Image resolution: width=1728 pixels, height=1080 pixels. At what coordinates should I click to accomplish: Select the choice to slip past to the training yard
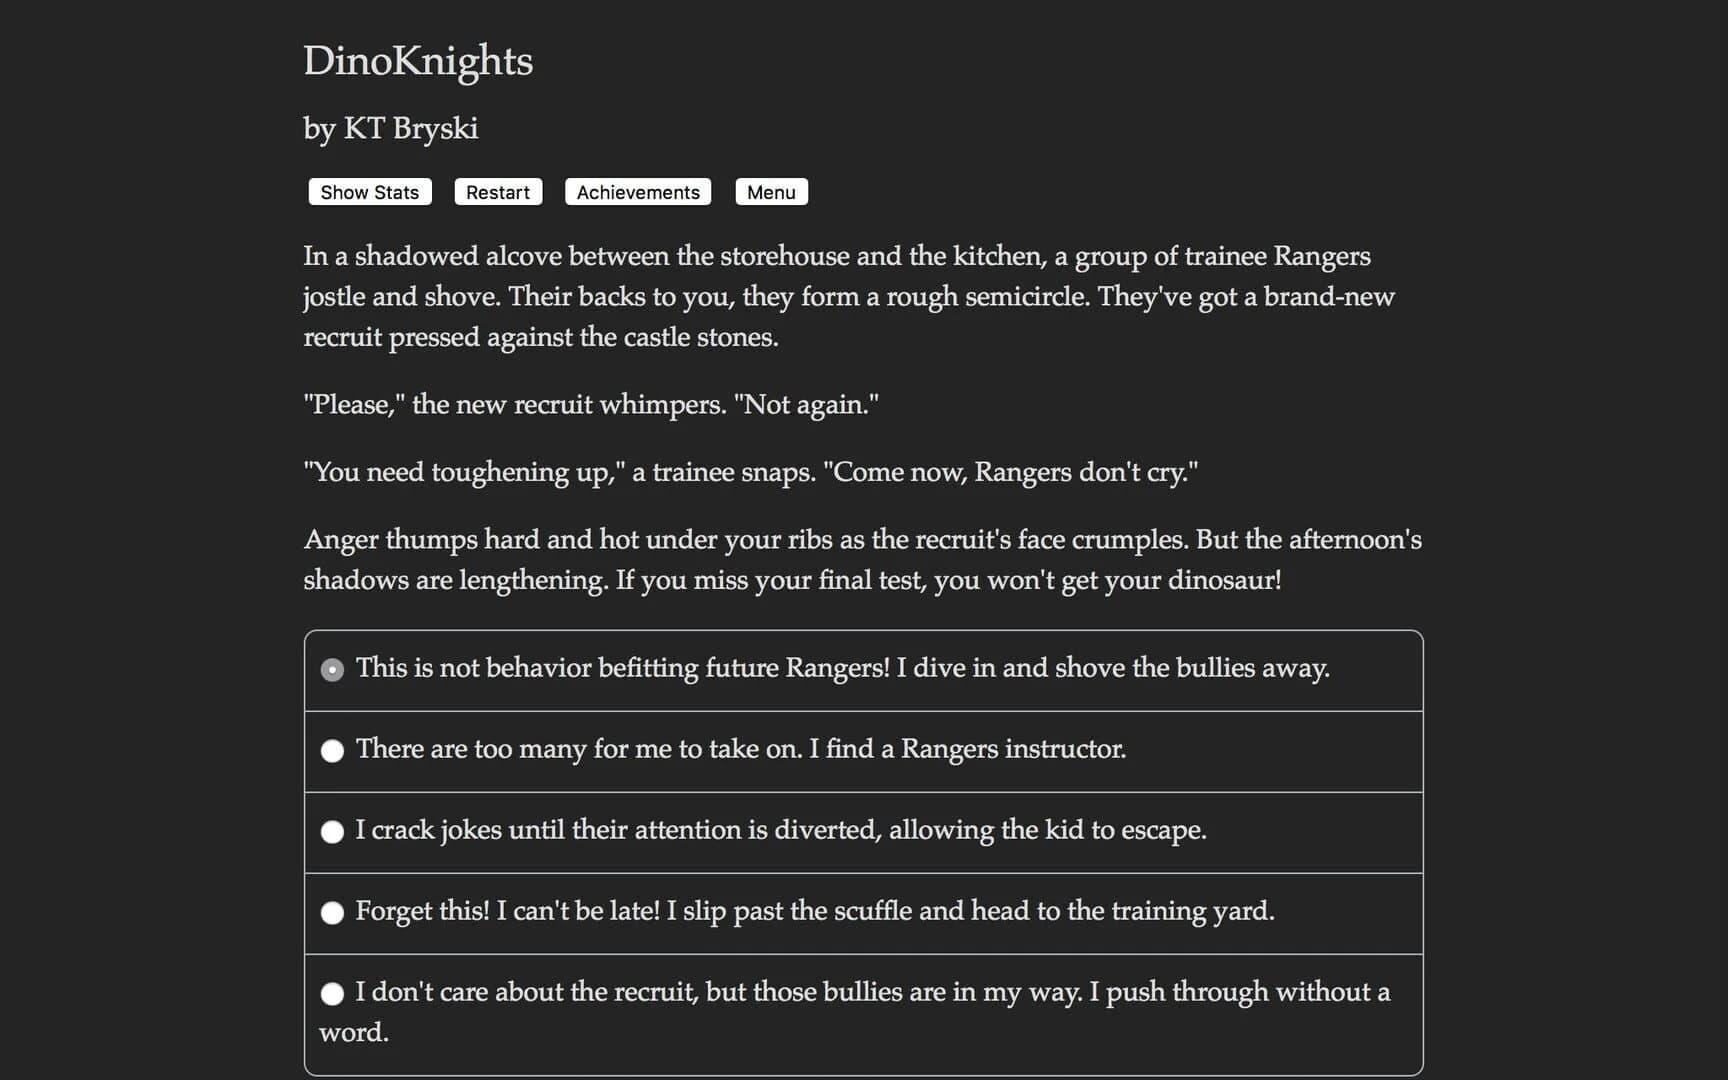pos(332,913)
